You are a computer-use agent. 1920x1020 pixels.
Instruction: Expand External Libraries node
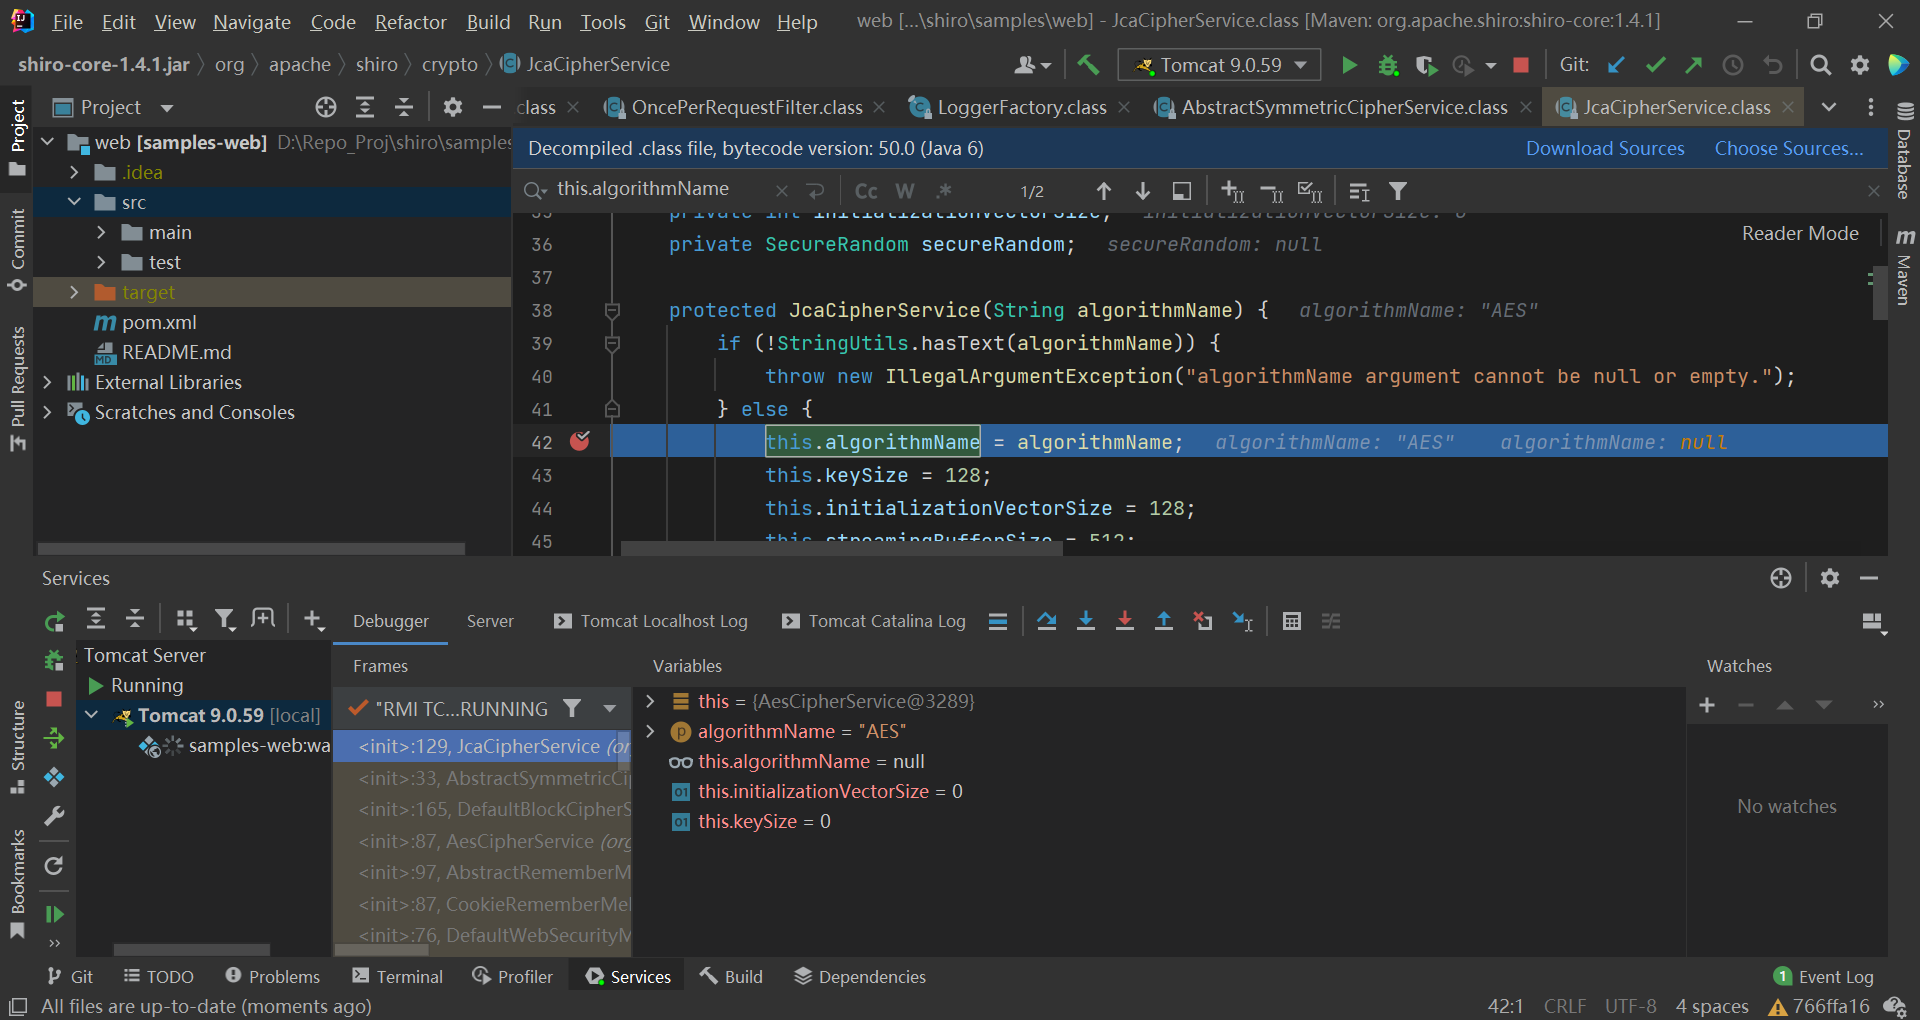point(47,382)
